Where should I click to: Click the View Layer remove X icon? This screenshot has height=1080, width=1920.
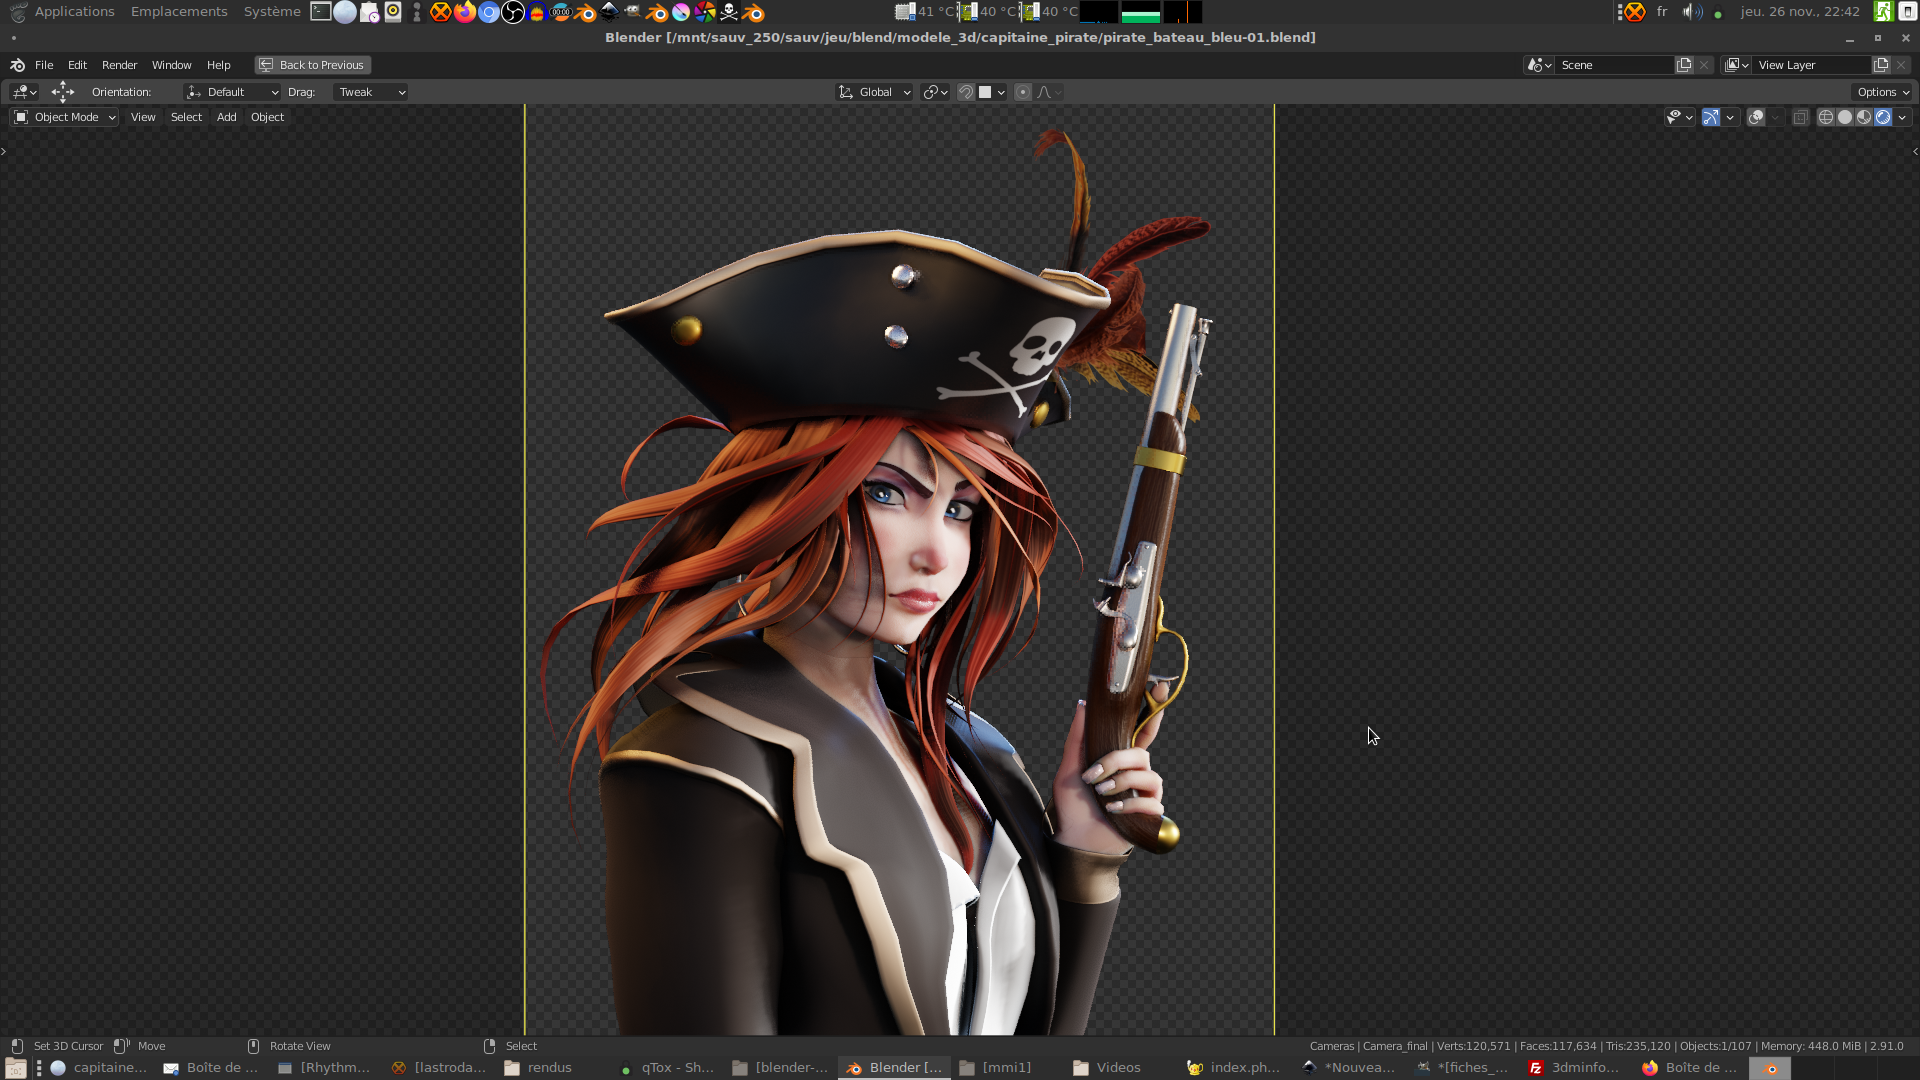1901,65
